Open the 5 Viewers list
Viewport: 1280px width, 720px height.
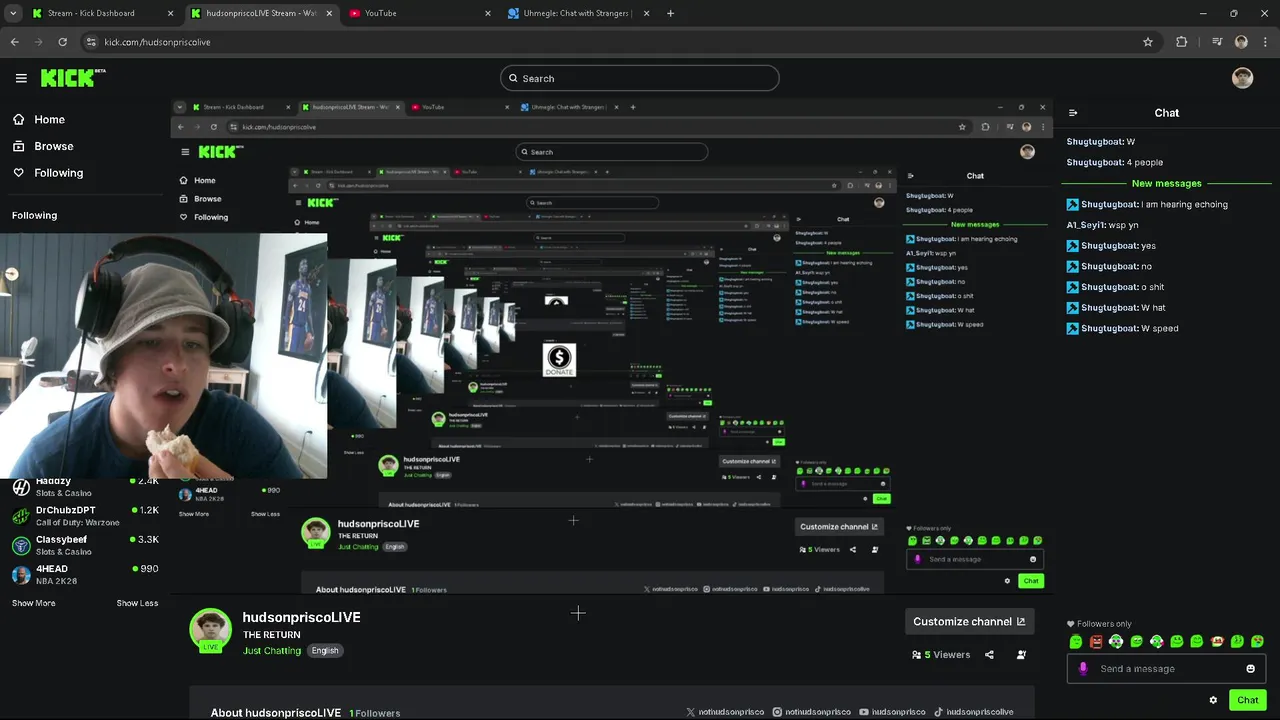[x=941, y=655]
